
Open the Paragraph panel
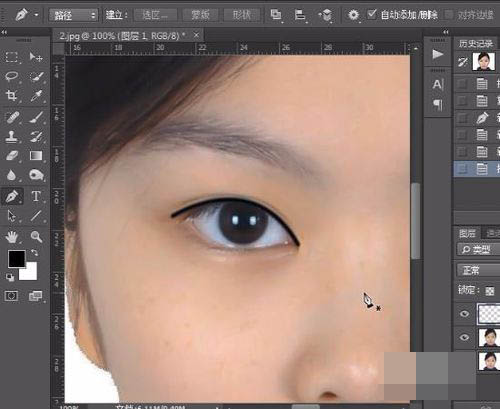[x=438, y=105]
